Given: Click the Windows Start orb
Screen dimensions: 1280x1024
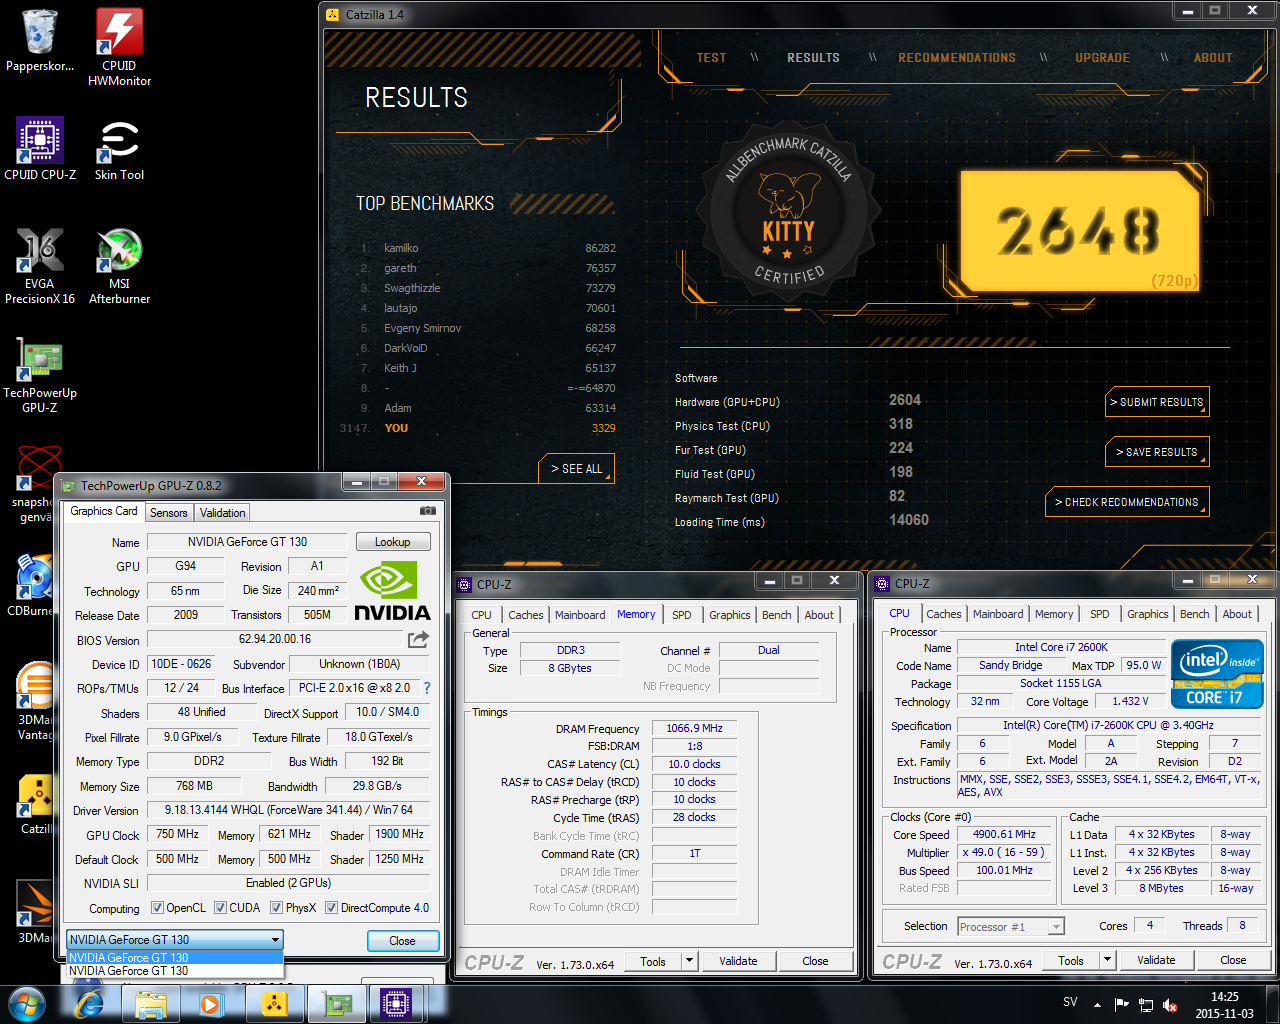Looking at the screenshot, I should click(x=27, y=1004).
